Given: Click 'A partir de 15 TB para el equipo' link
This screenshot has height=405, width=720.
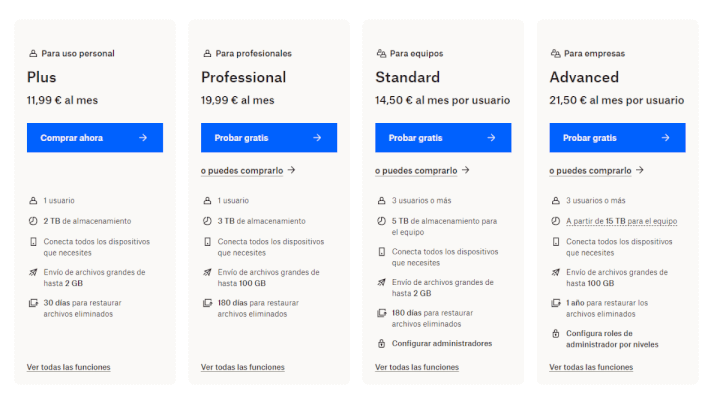Looking at the screenshot, I should pyautogui.click(x=621, y=221).
